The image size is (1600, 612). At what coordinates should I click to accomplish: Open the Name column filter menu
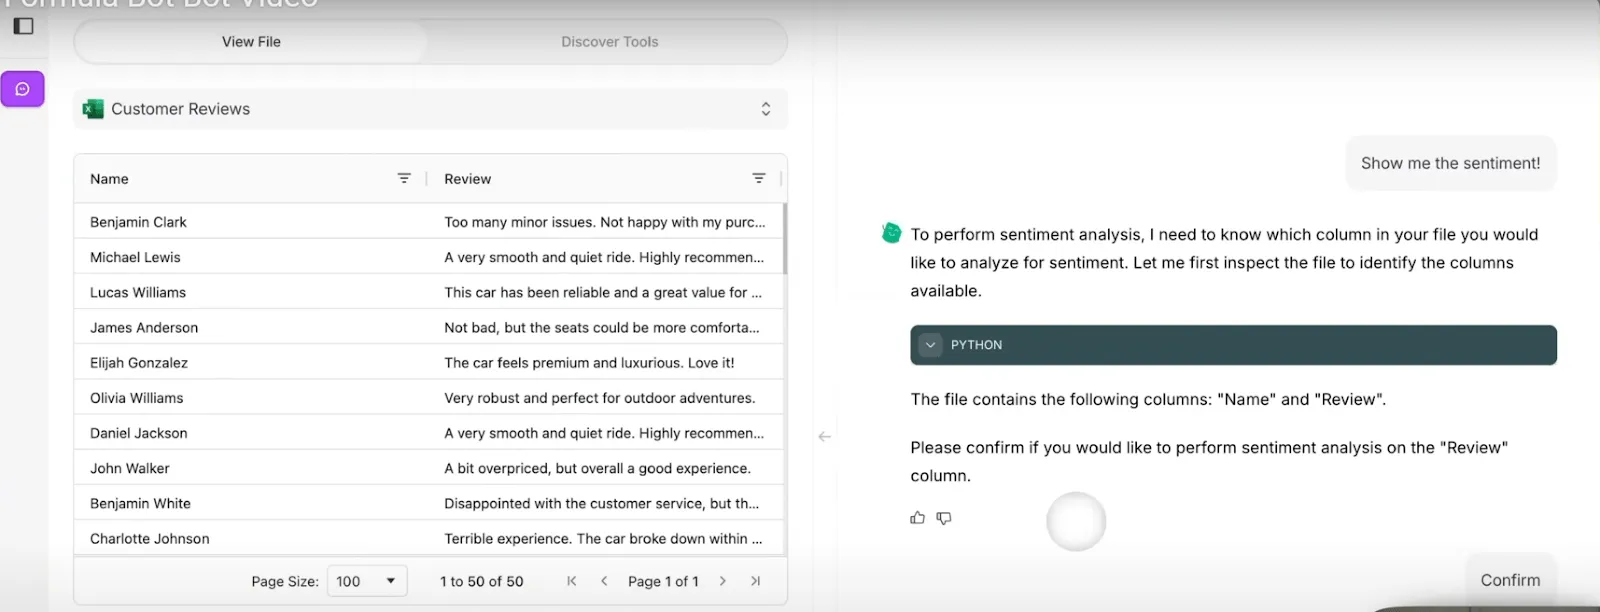click(x=404, y=178)
